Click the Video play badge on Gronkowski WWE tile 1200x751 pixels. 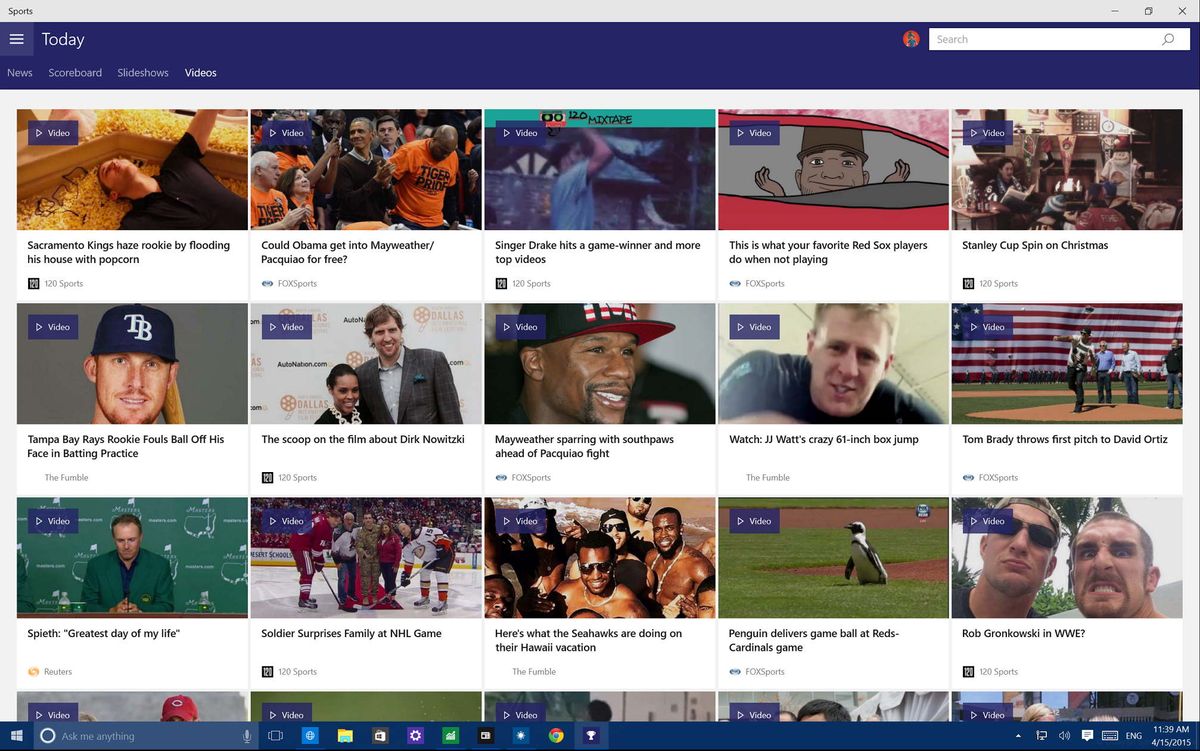986,521
